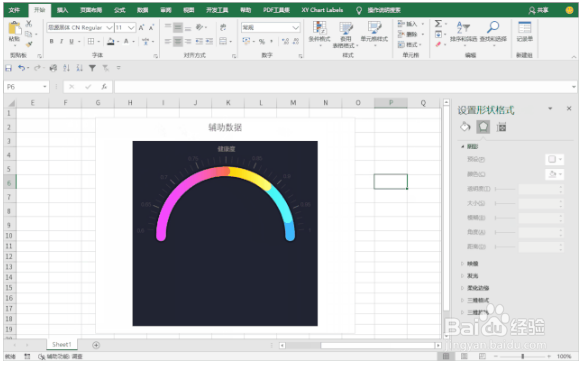Select the Sheet1 tab
579x366 pixels.
pyautogui.click(x=62, y=344)
